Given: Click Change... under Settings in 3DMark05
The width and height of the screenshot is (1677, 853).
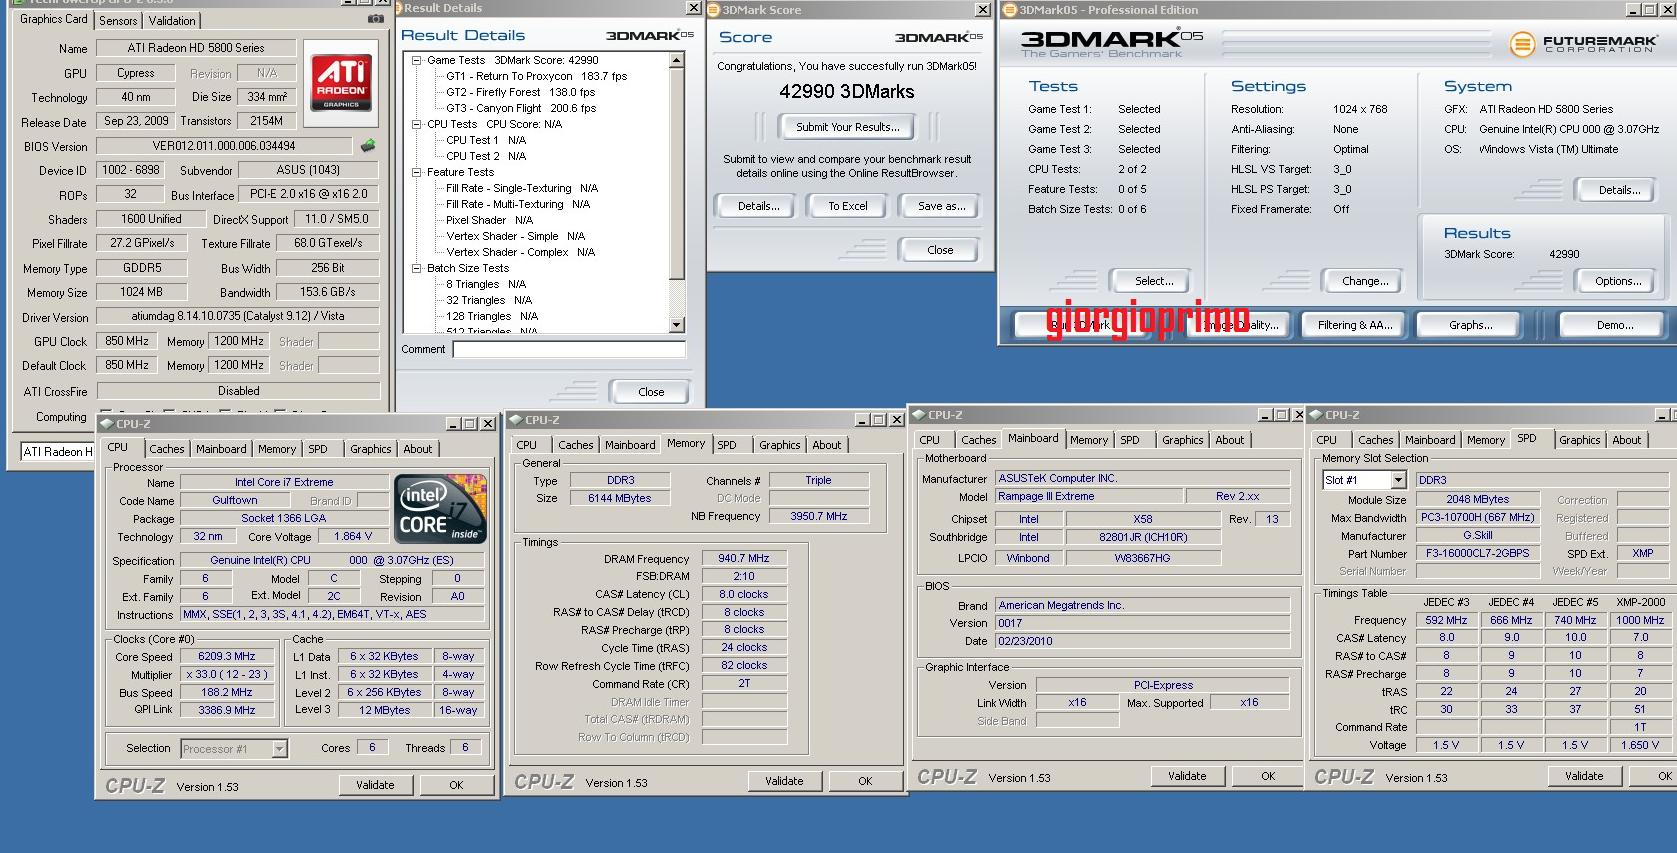Looking at the screenshot, I should (x=1365, y=281).
